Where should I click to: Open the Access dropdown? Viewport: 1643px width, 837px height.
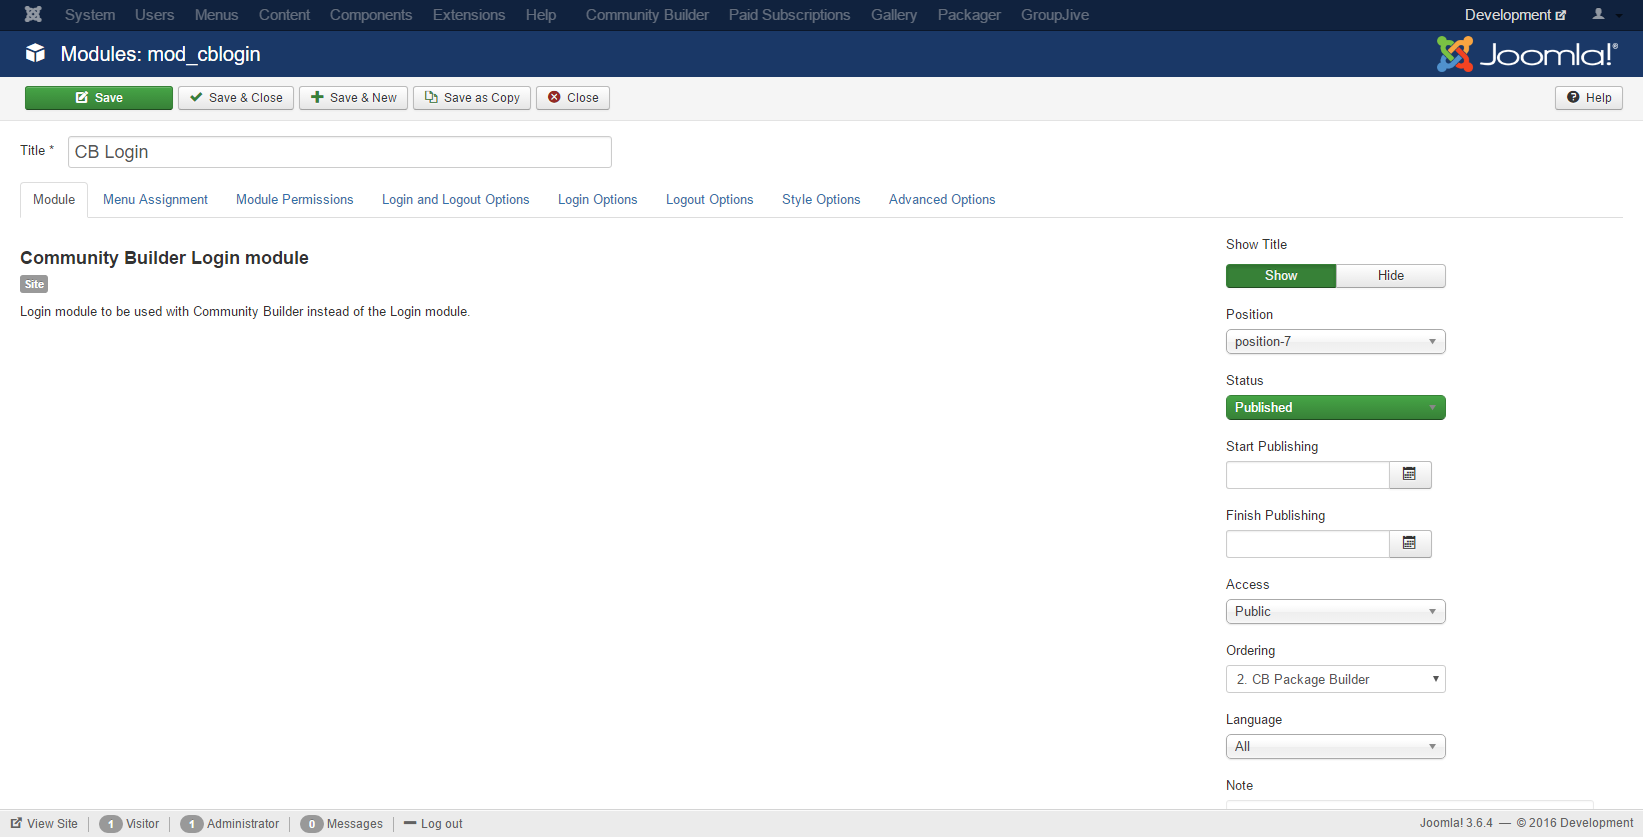click(x=1336, y=612)
